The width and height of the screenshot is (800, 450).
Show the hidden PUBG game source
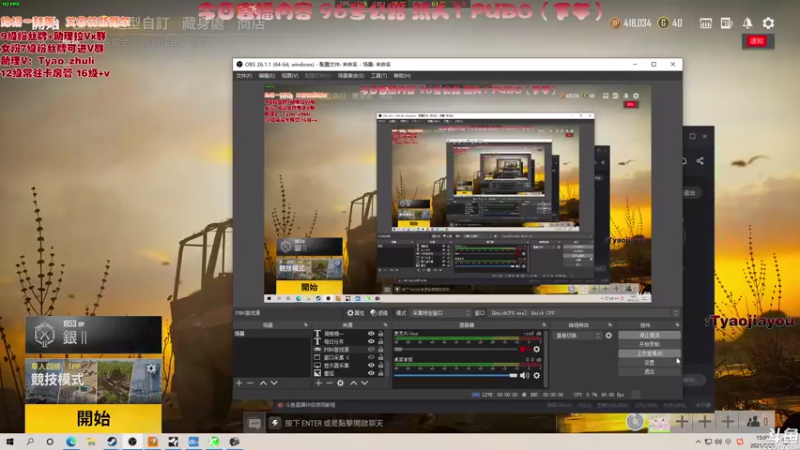[371, 349]
